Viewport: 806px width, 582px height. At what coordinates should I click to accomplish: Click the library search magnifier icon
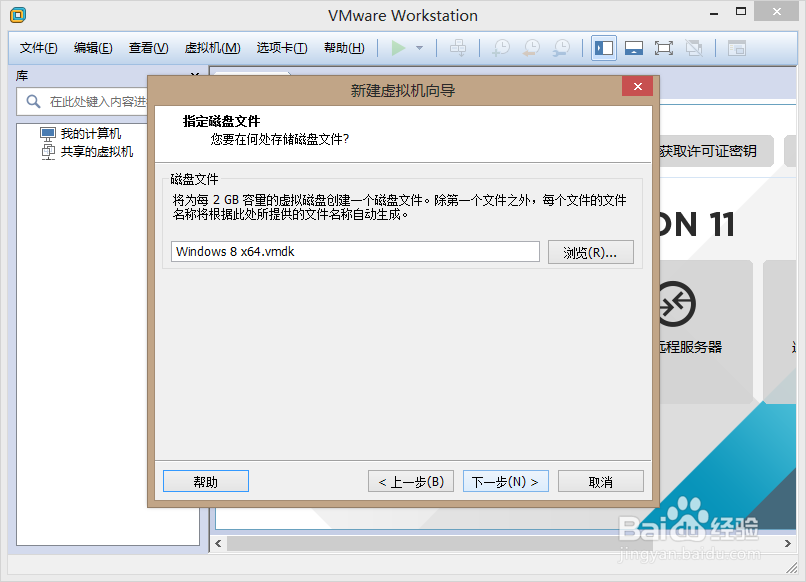coord(33,101)
